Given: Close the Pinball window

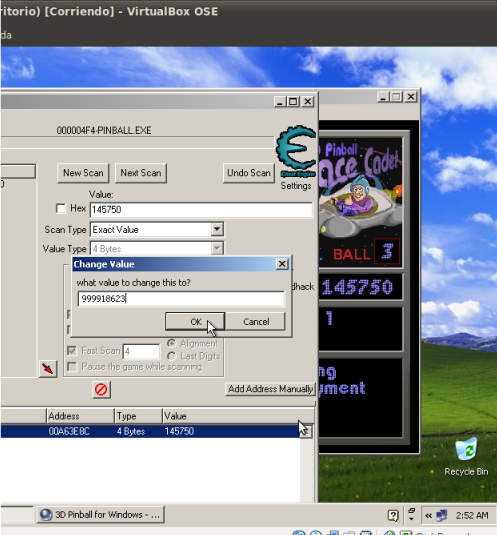Looking at the screenshot, I should coord(411,97).
